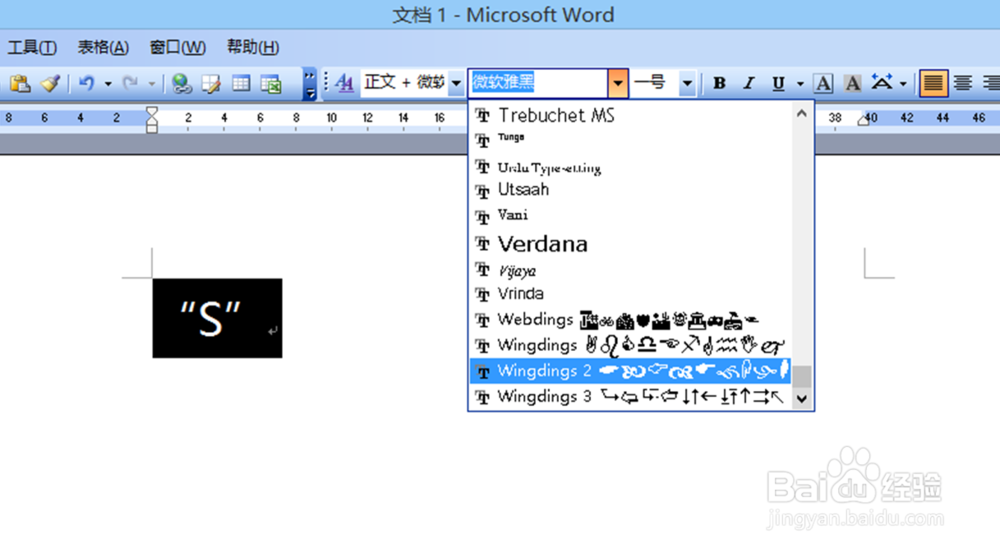This screenshot has width=1000, height=553.
Task: Select Vrinda font
Action: (x=630, y=294)
